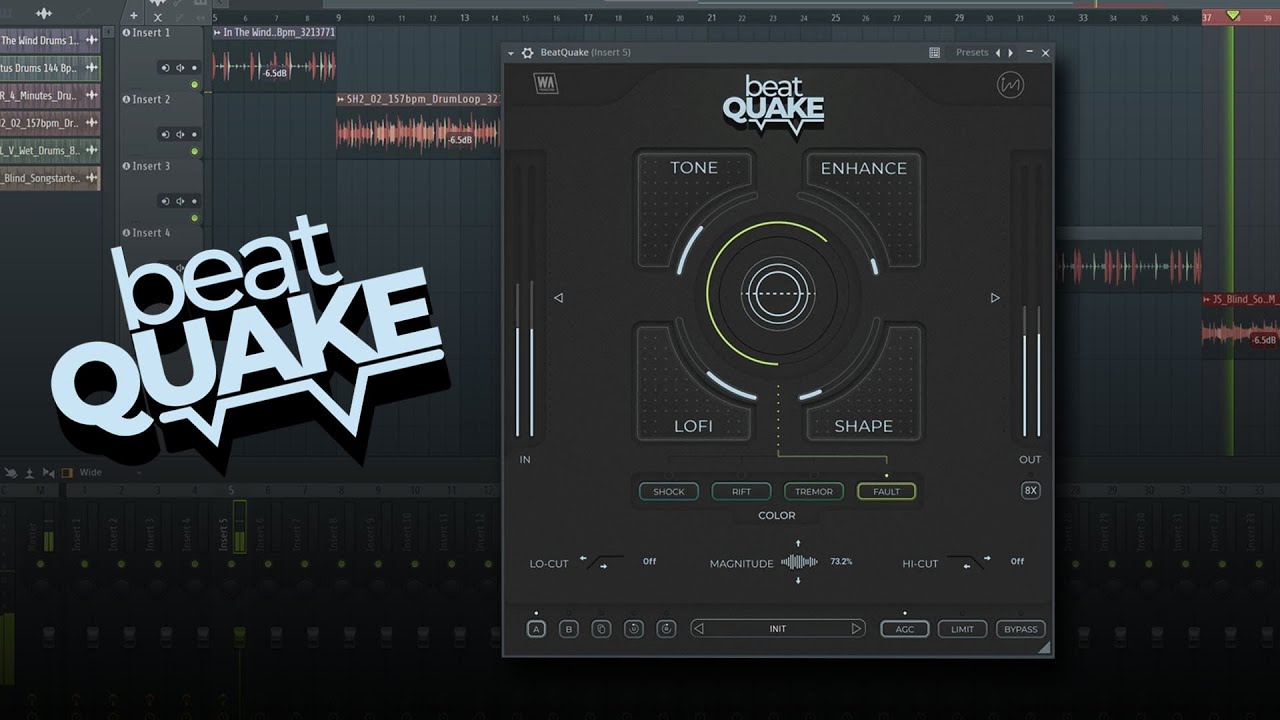Open the Presets menu in plugin title bar

972,52
